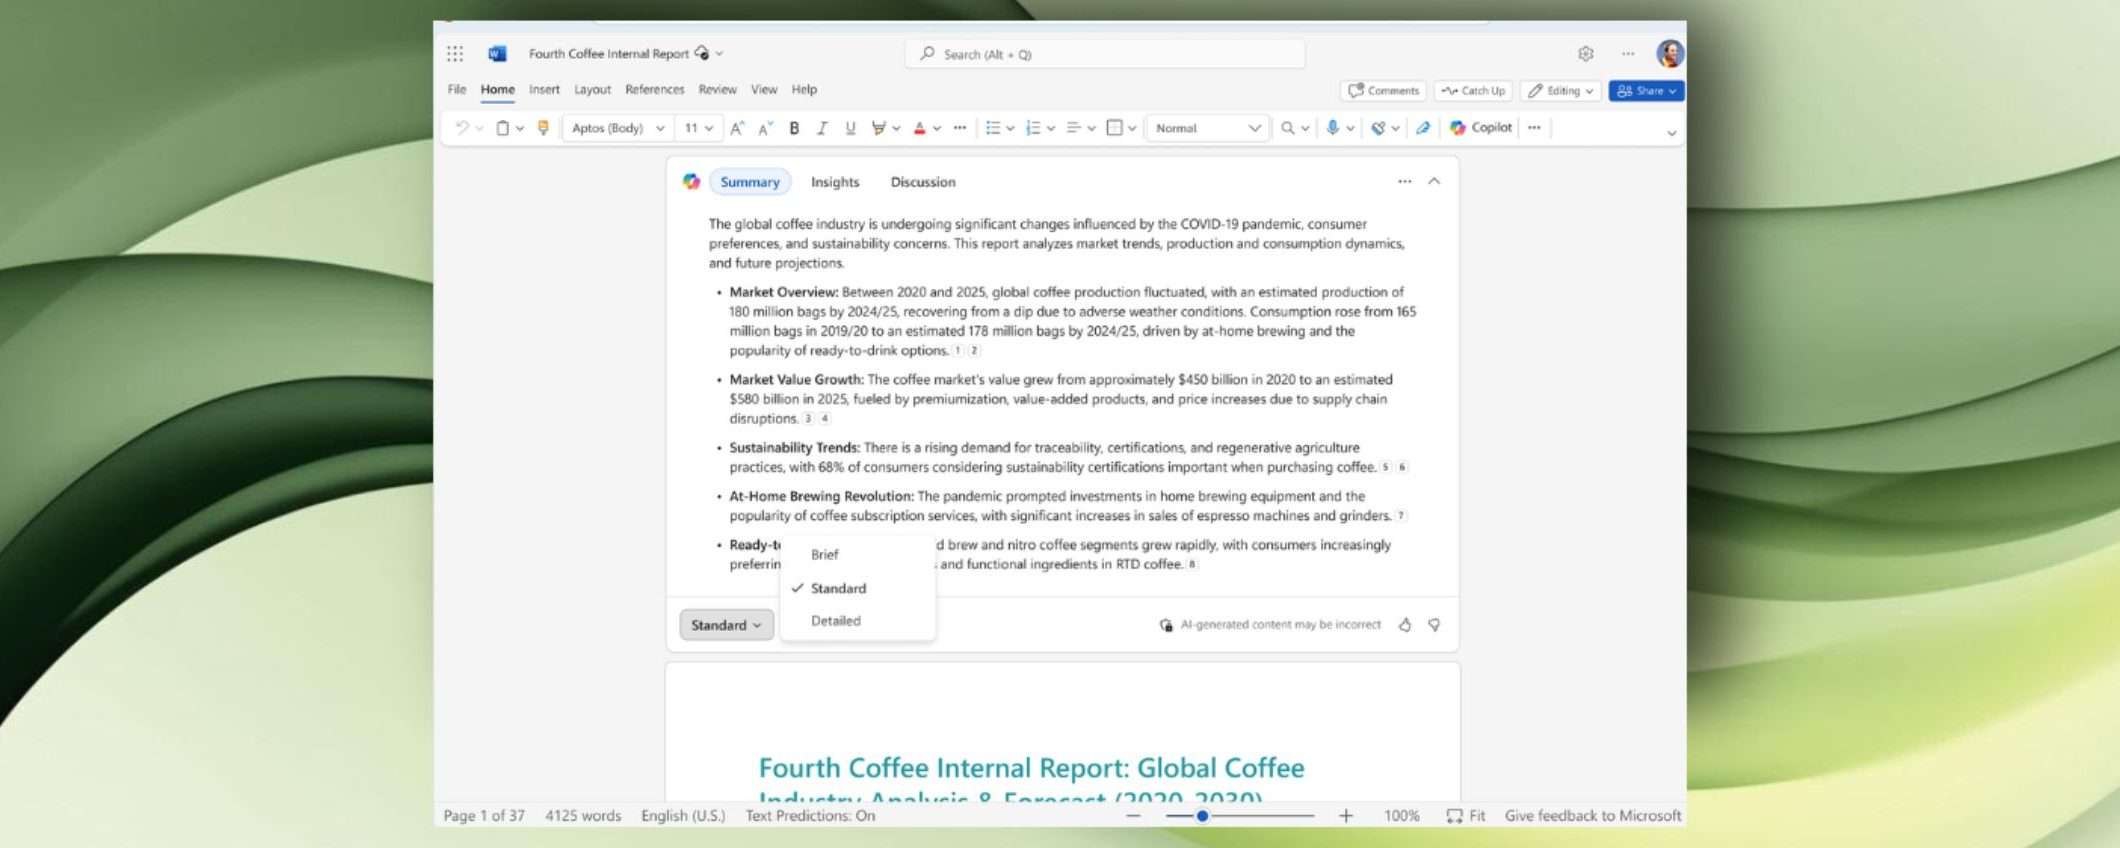Click the Dictate microphone icon
2120x848 pixels.
click(1332, 128)
